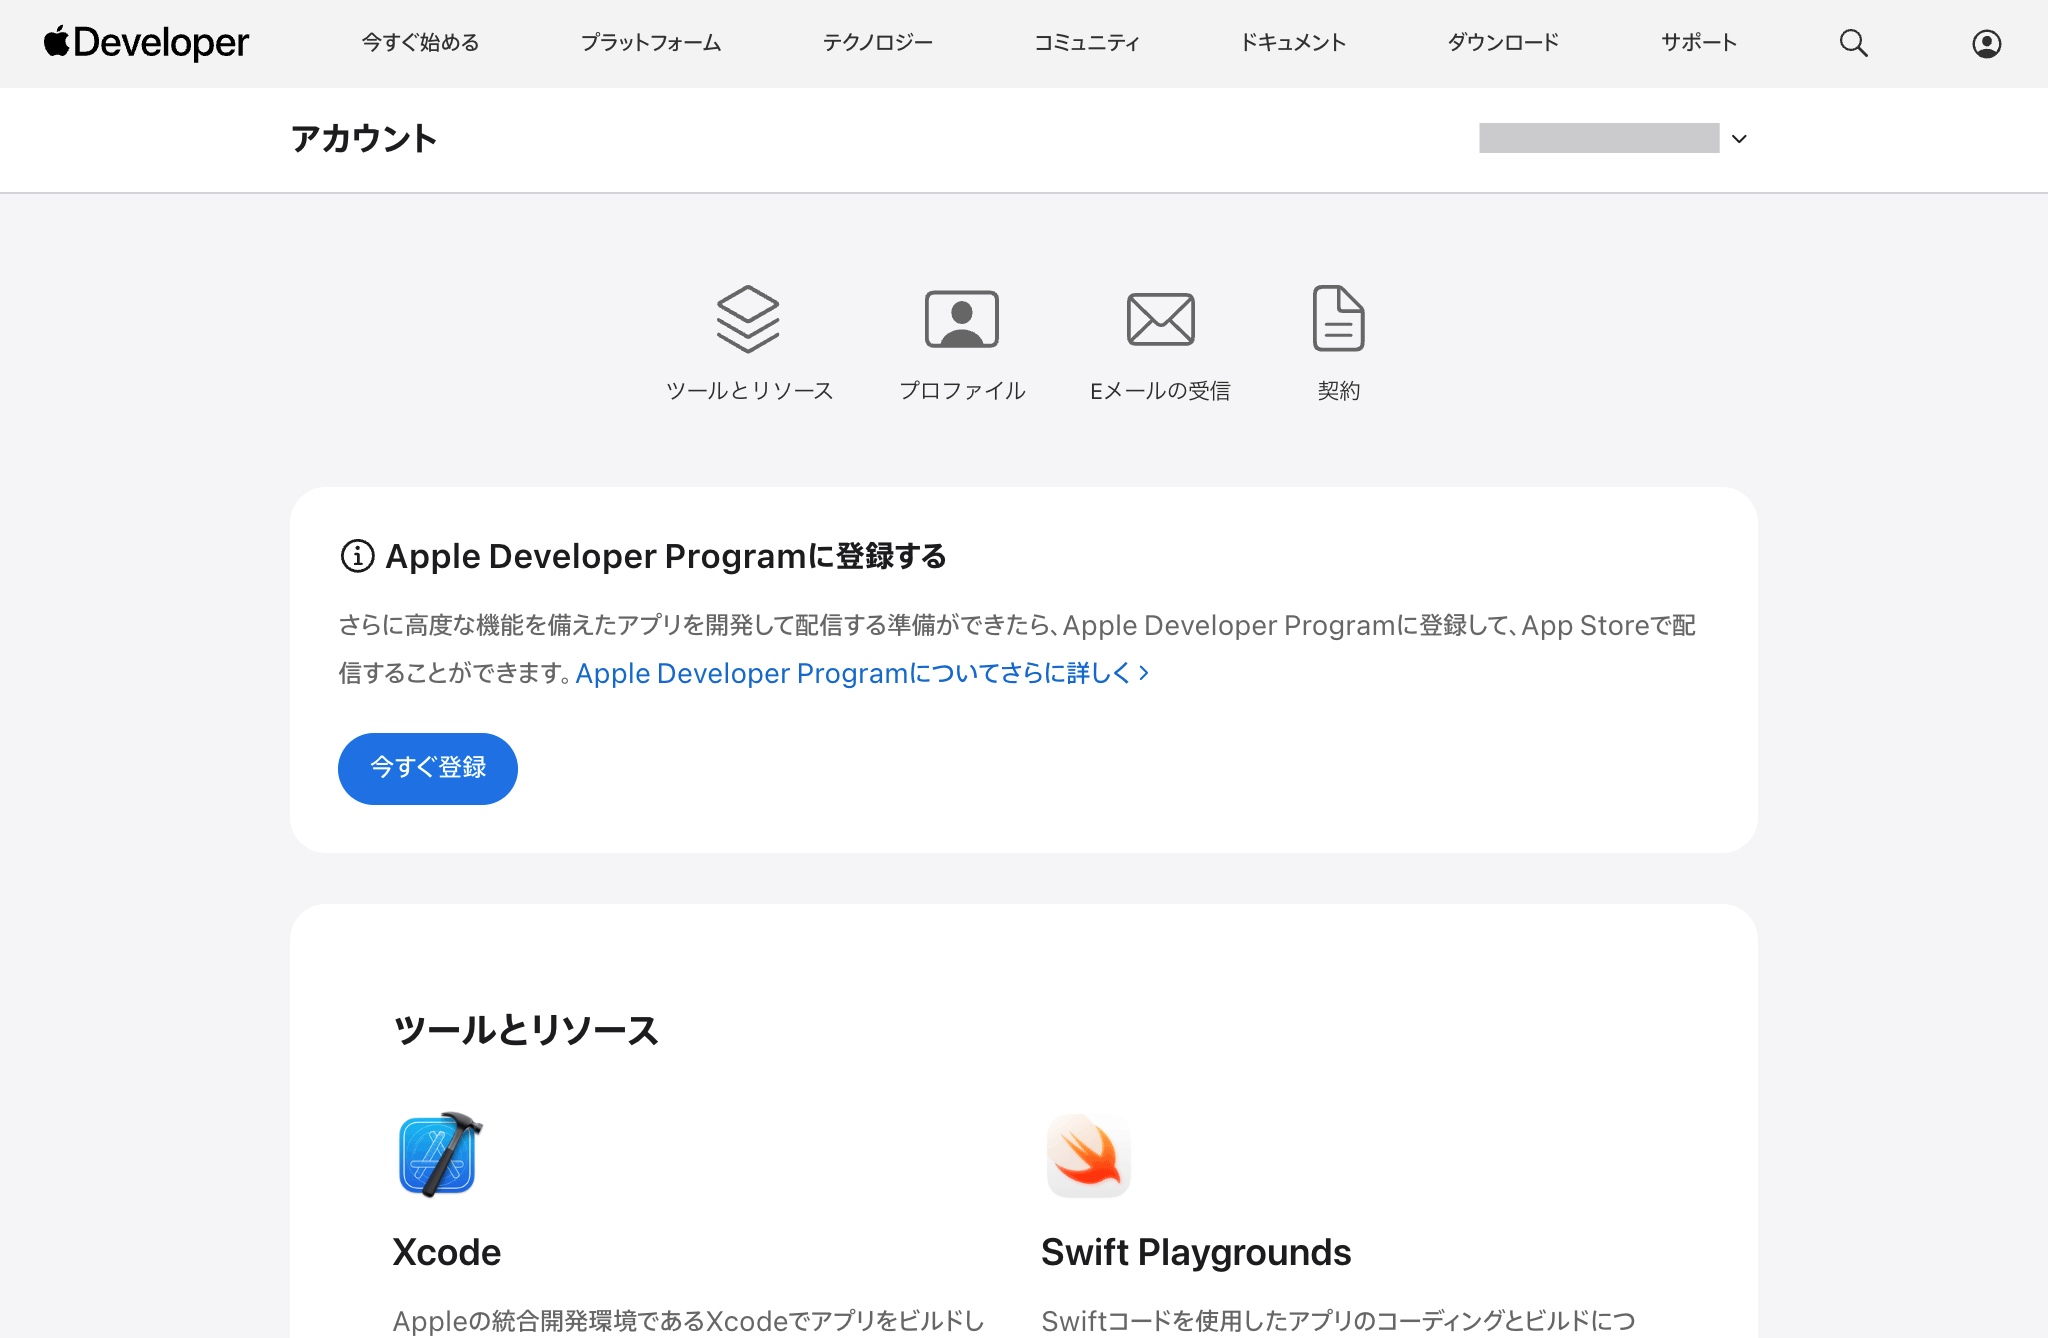
Task: Click the Swift Playgrounds bird icon
Action: (1088, 1154)
